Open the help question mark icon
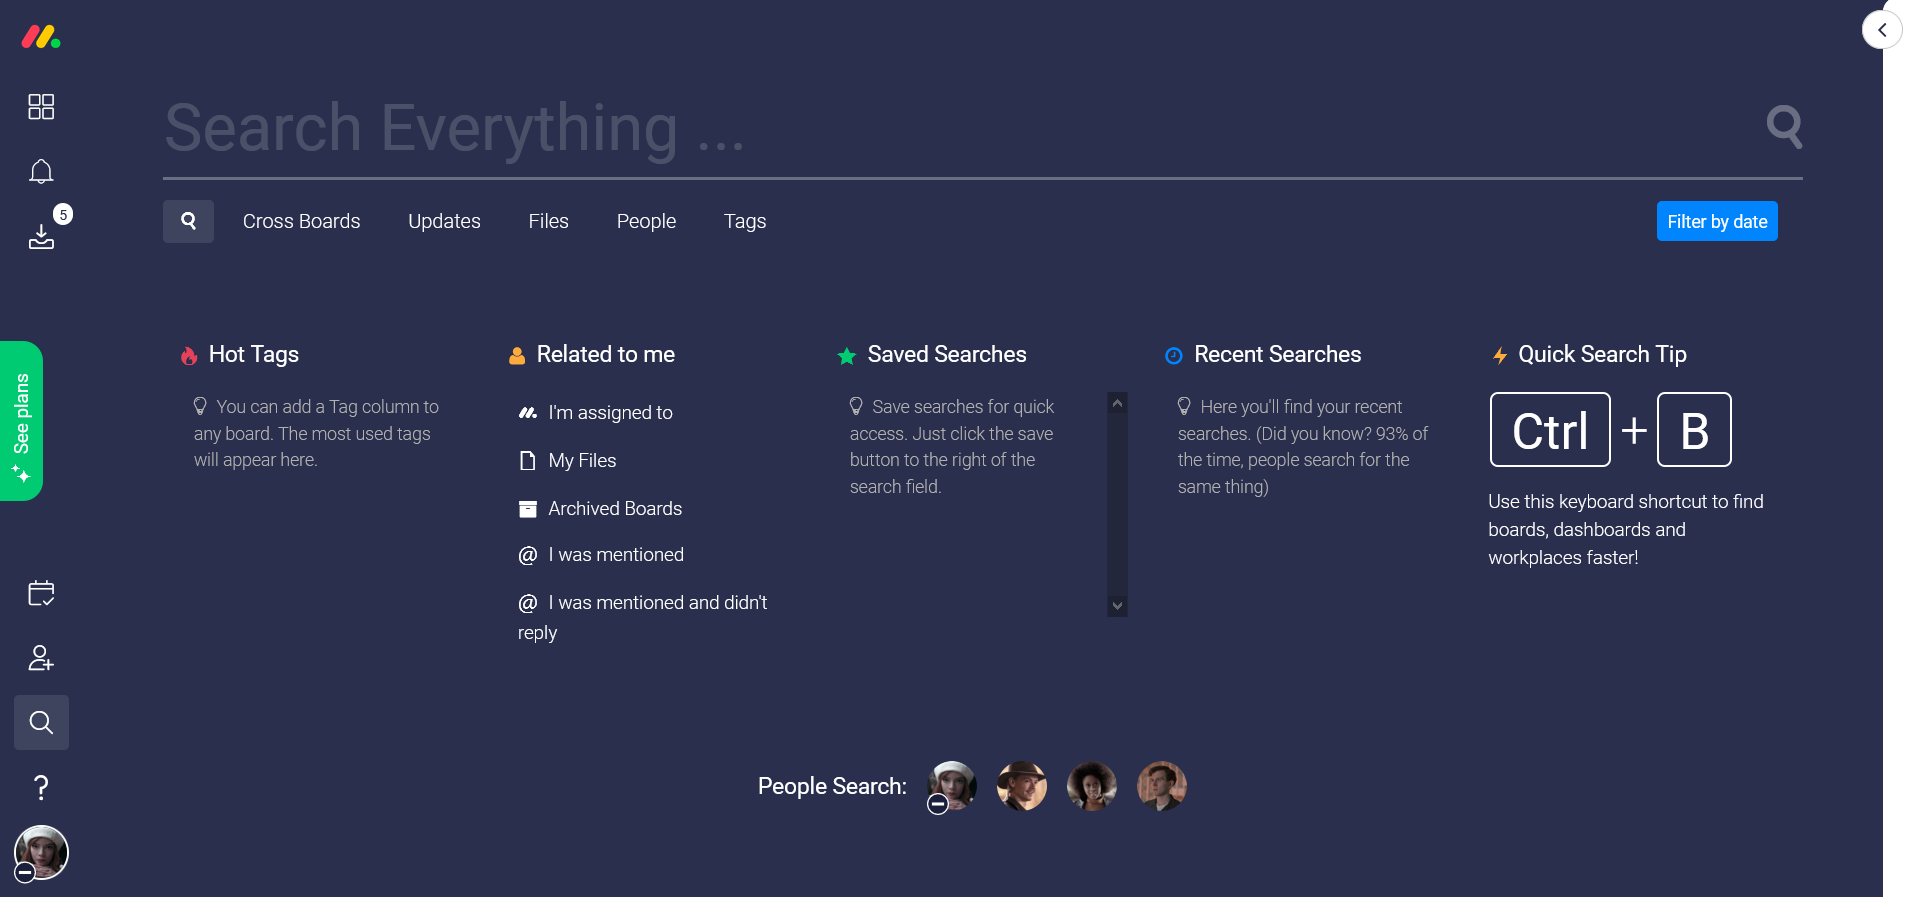Screen dimensions: 1920x897 point(41,788)
